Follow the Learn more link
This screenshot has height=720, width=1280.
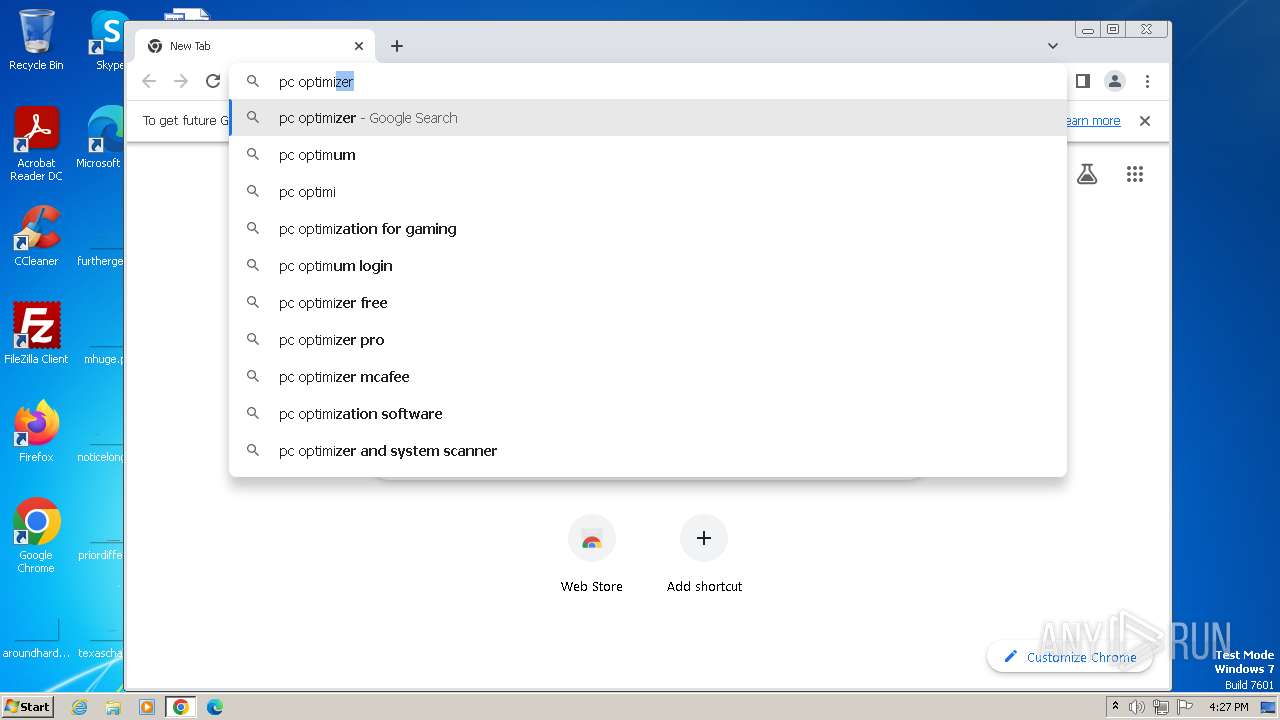pos(1093,121)
